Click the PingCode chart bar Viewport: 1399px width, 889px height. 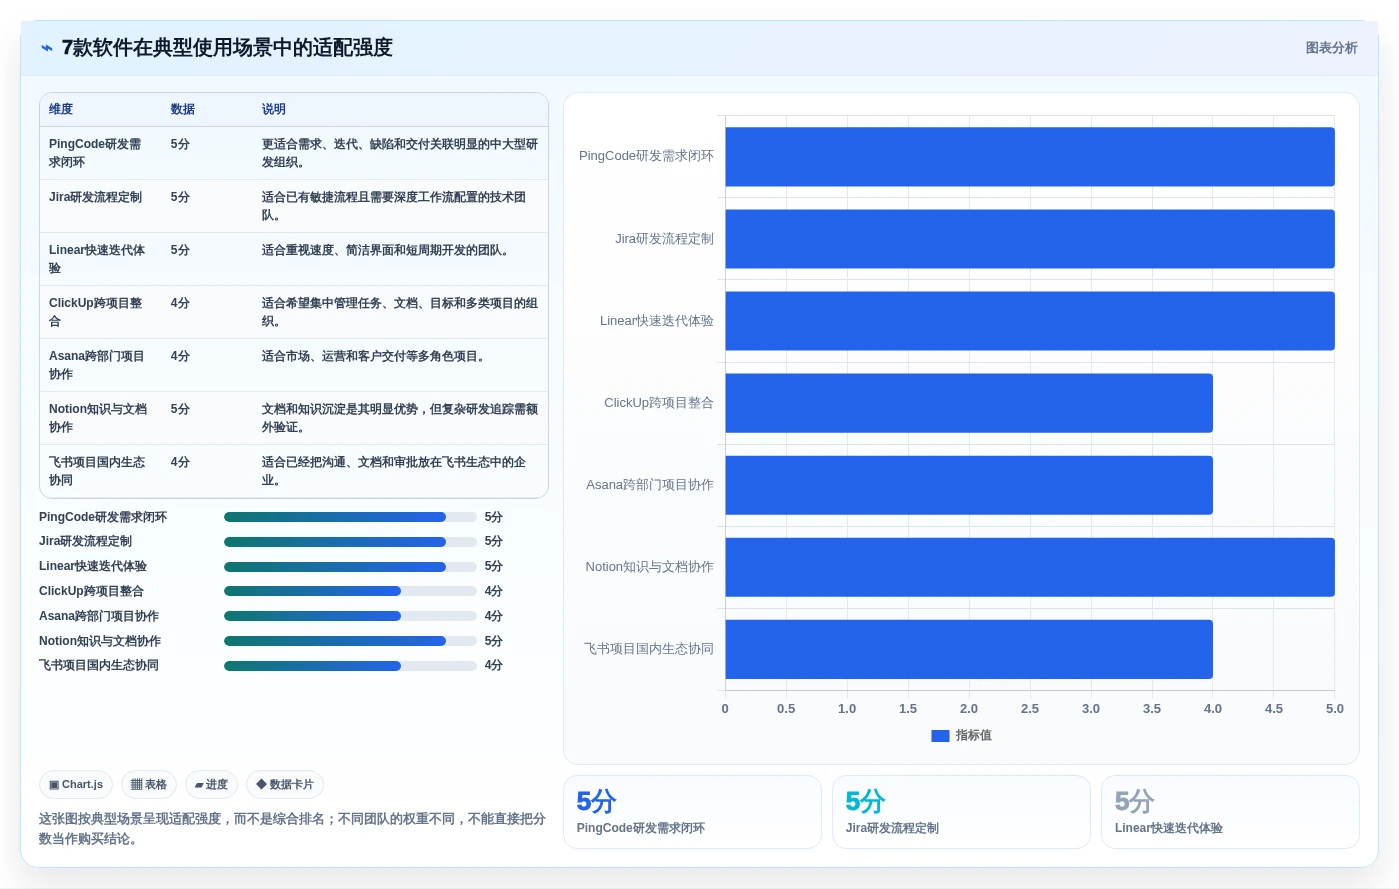point(1030,157)
